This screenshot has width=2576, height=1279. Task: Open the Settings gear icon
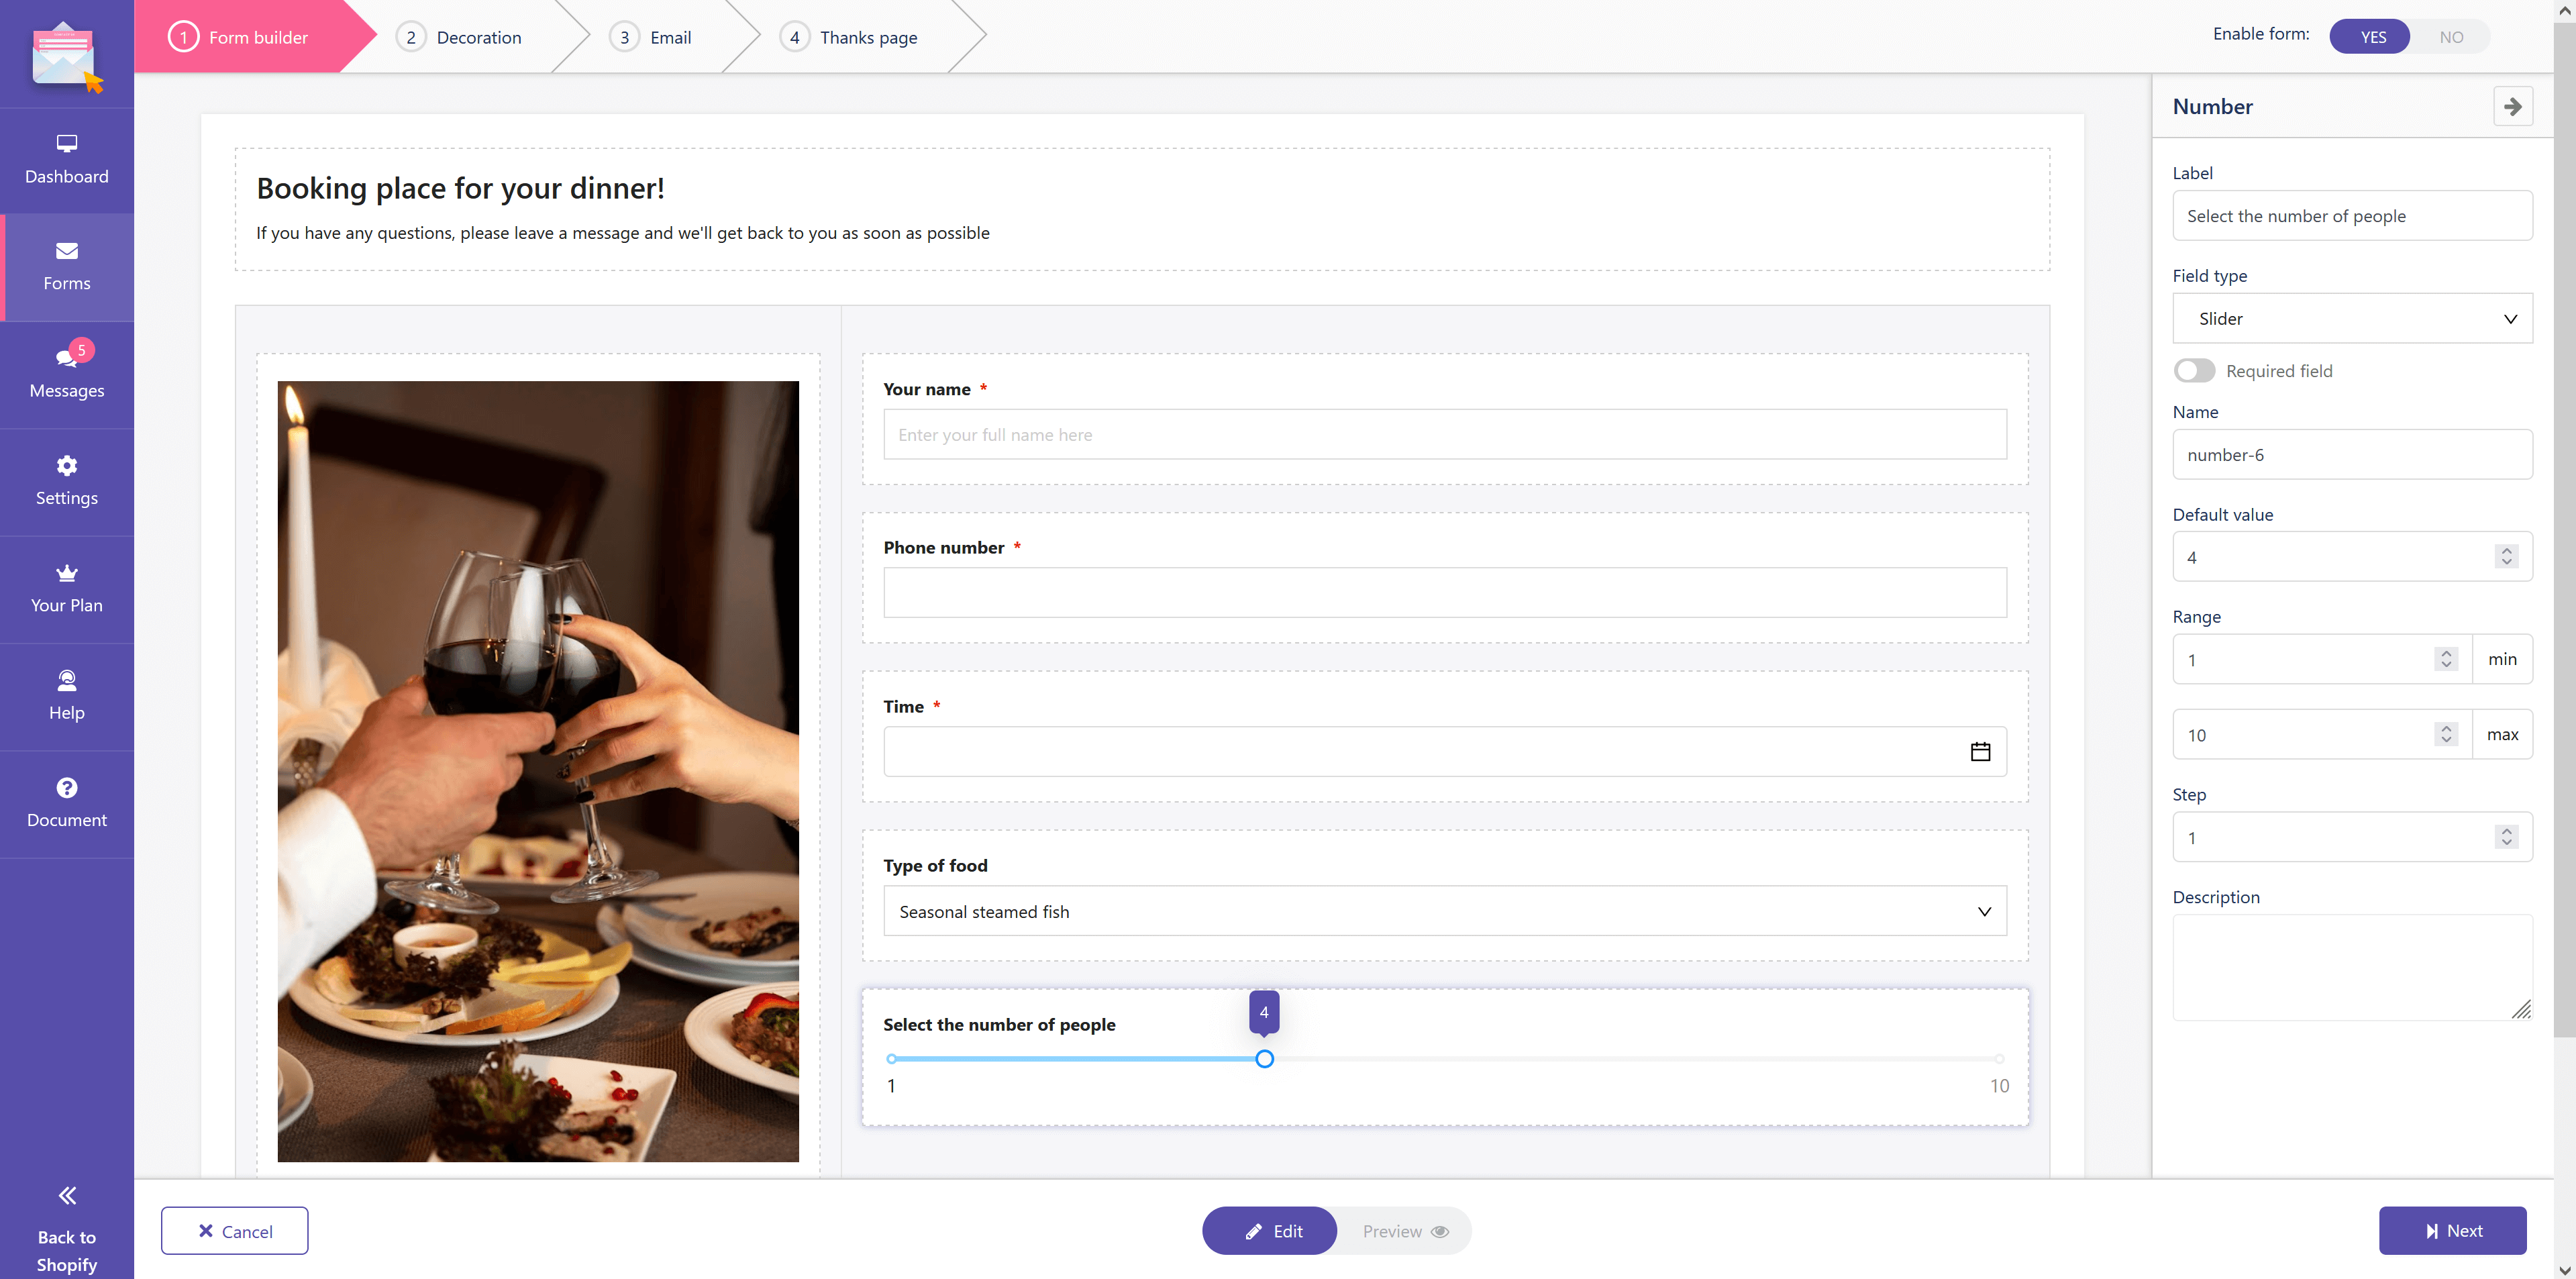pyautogui.click(x=66, y=465)
